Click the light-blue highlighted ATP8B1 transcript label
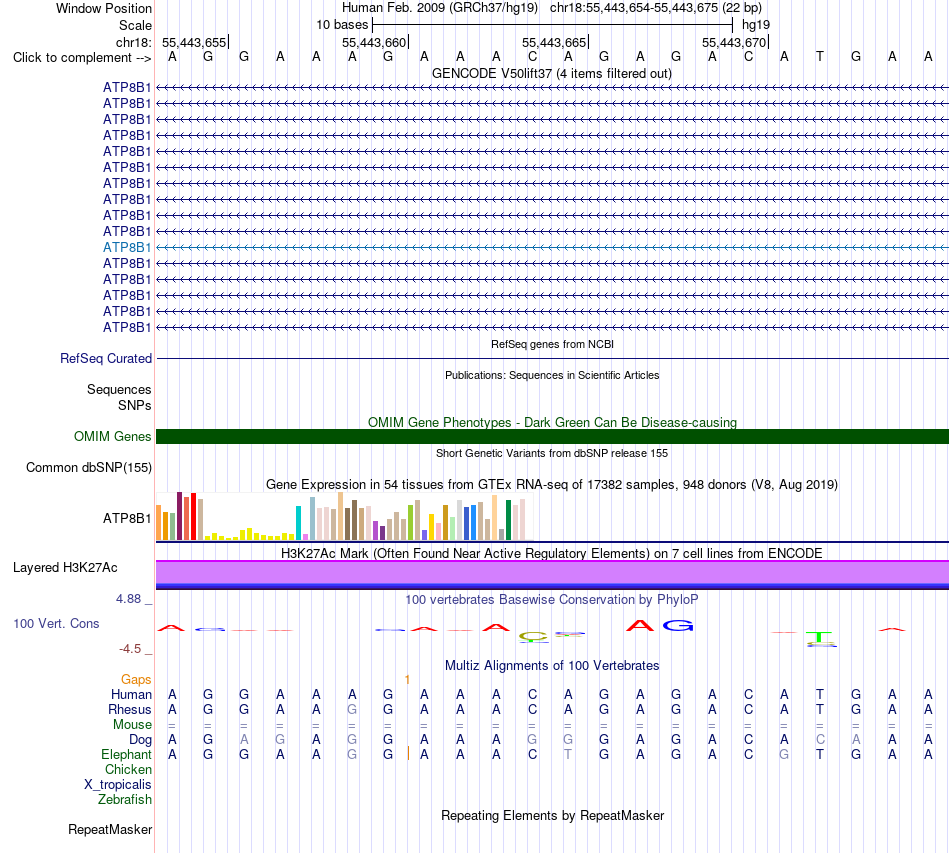This screenshot has width=950, height=853. pyautogui.click(x=127, y=247)
